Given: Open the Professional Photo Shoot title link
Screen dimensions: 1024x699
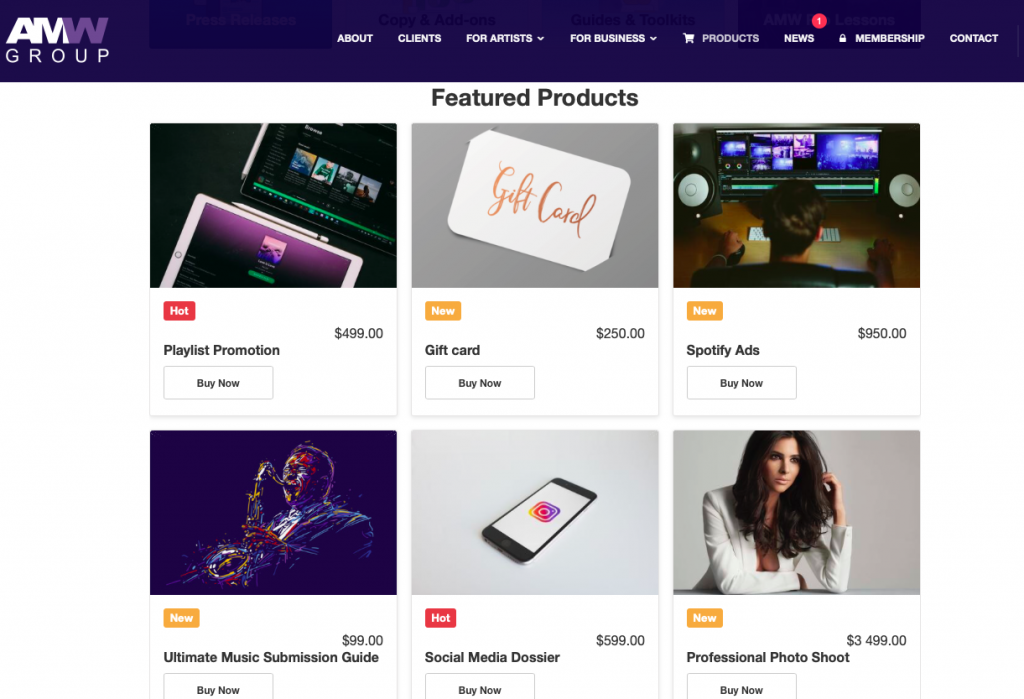Looking at the screenshot, I should [x=768, y=657].
